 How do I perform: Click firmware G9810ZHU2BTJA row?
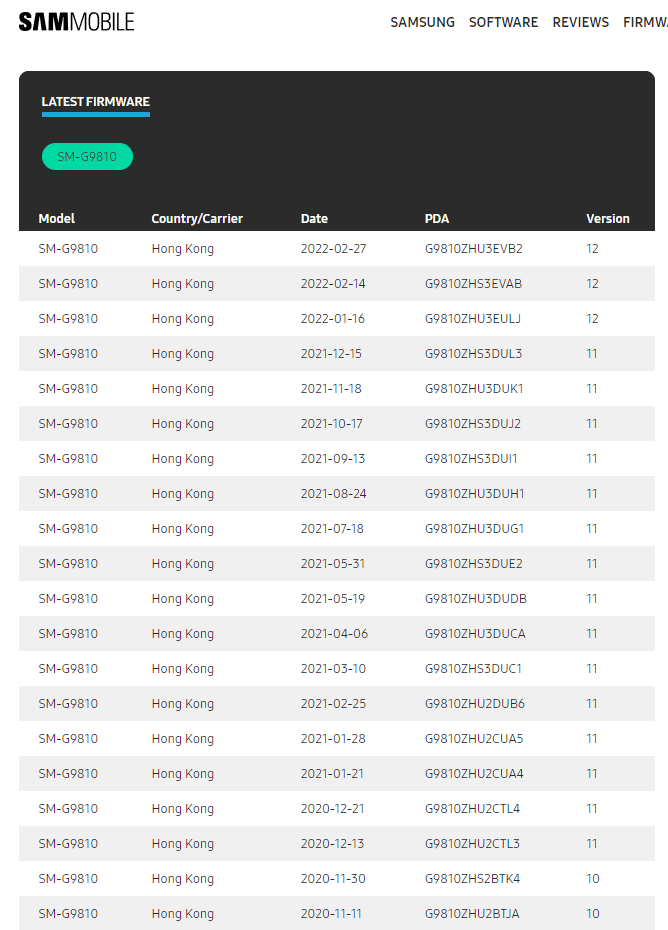point(337,913)
